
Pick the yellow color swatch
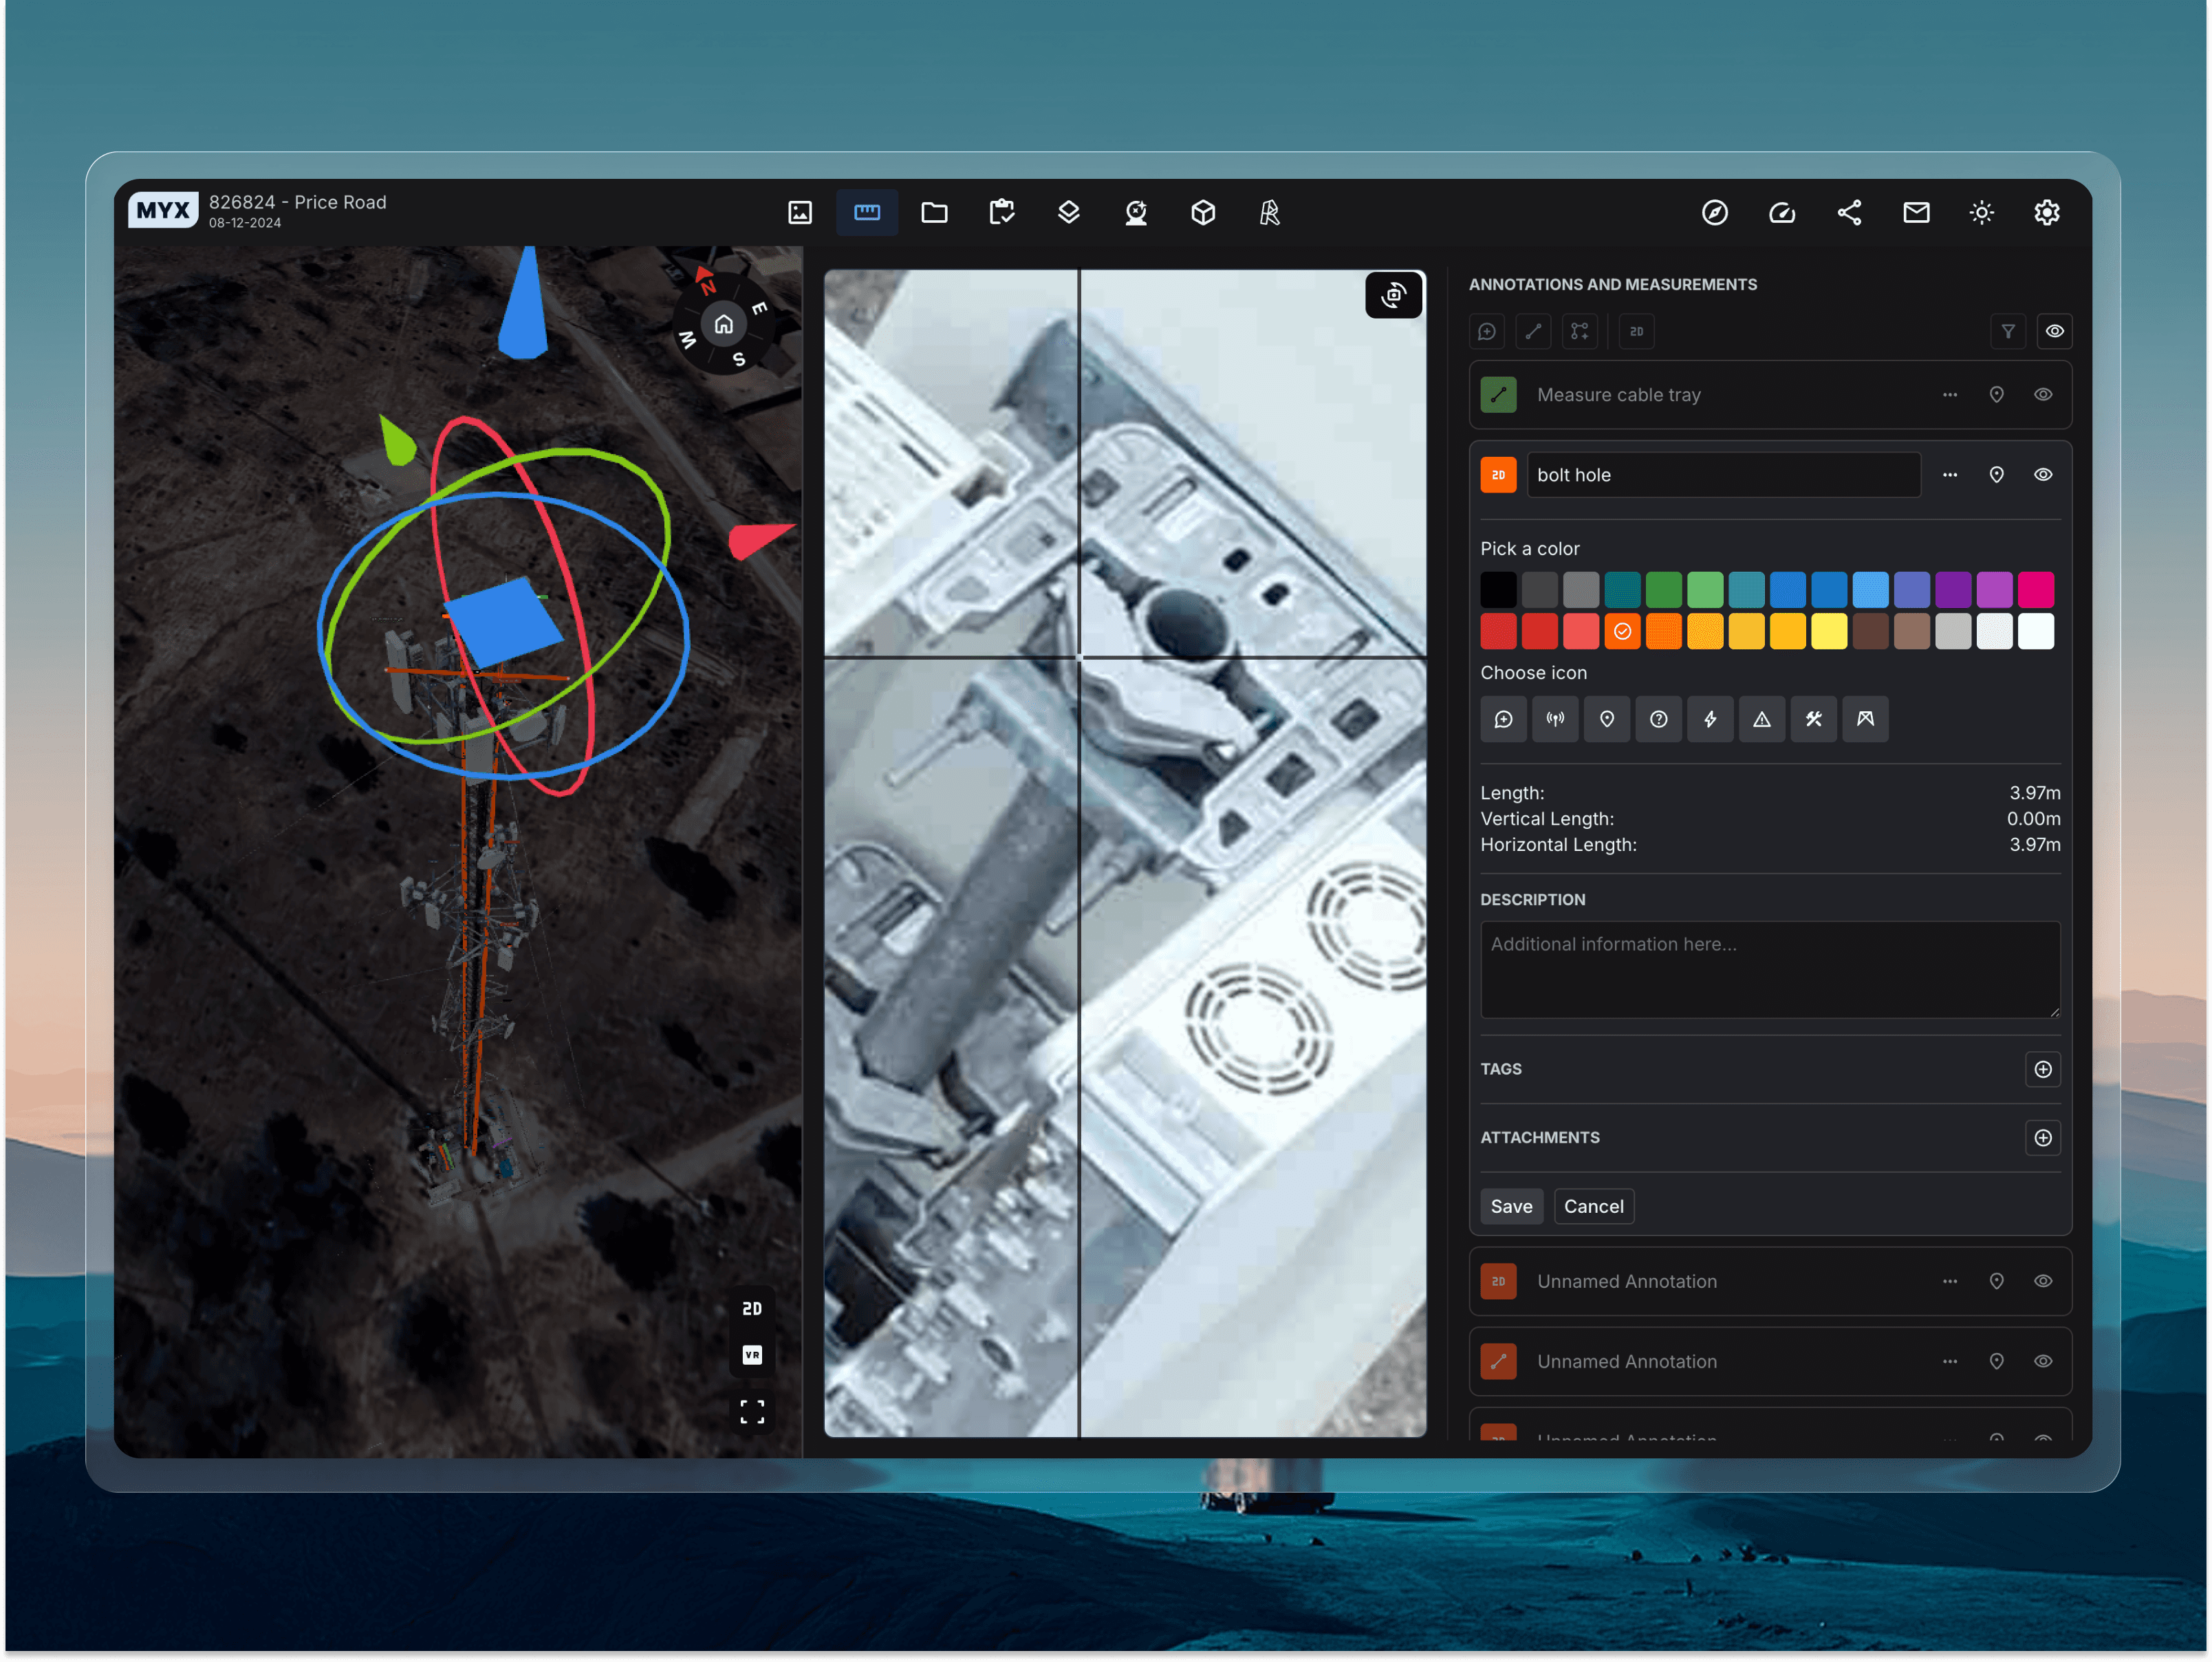click(1828, 632)
